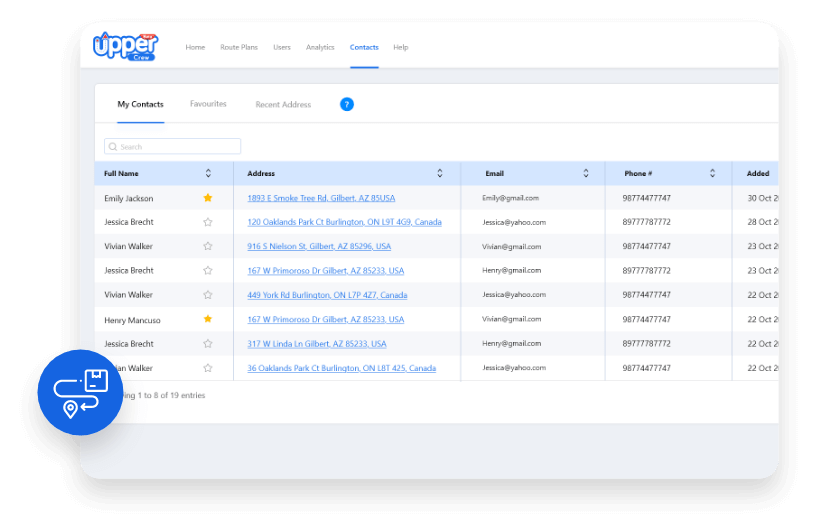Click Vivian@gmail.com in 916 S Nielson row

[x=512, y=247]
